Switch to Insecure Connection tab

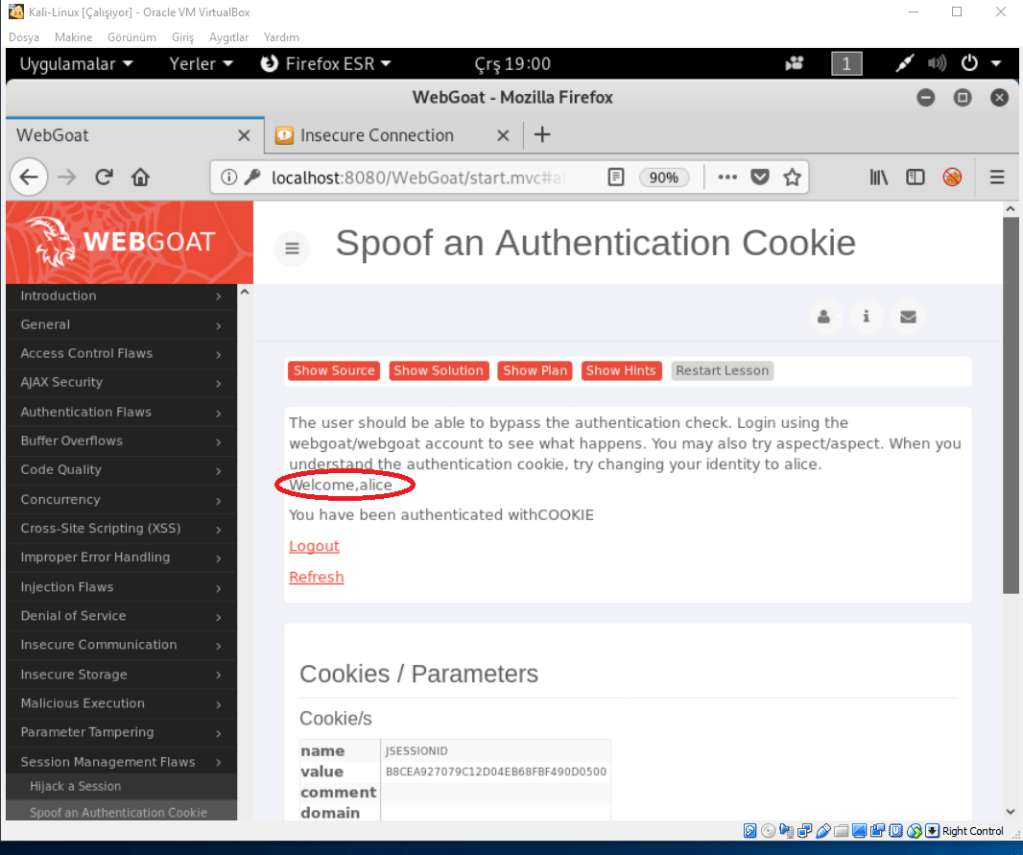point(376,135)
